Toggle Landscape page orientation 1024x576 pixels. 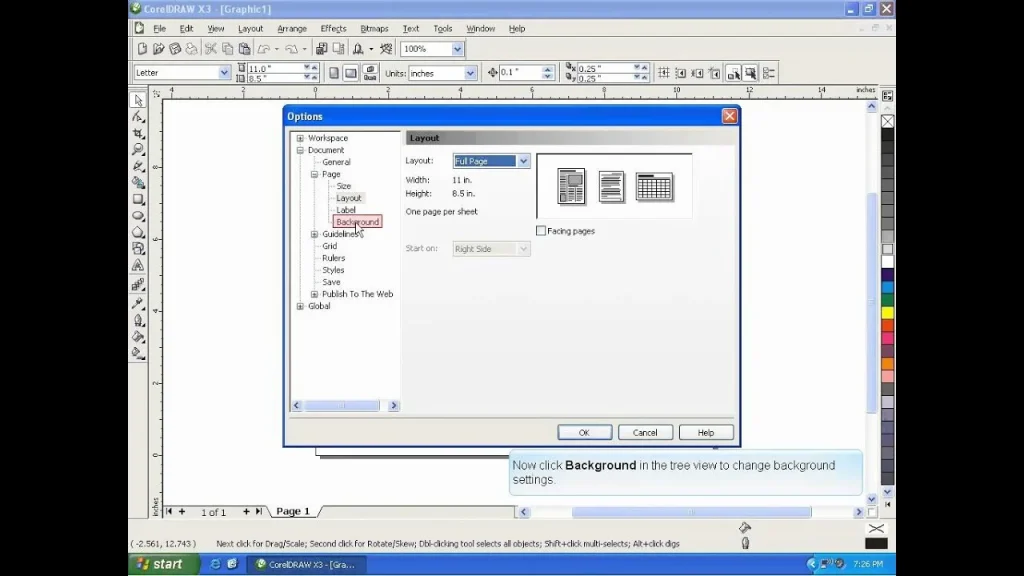tap(351, 73)
